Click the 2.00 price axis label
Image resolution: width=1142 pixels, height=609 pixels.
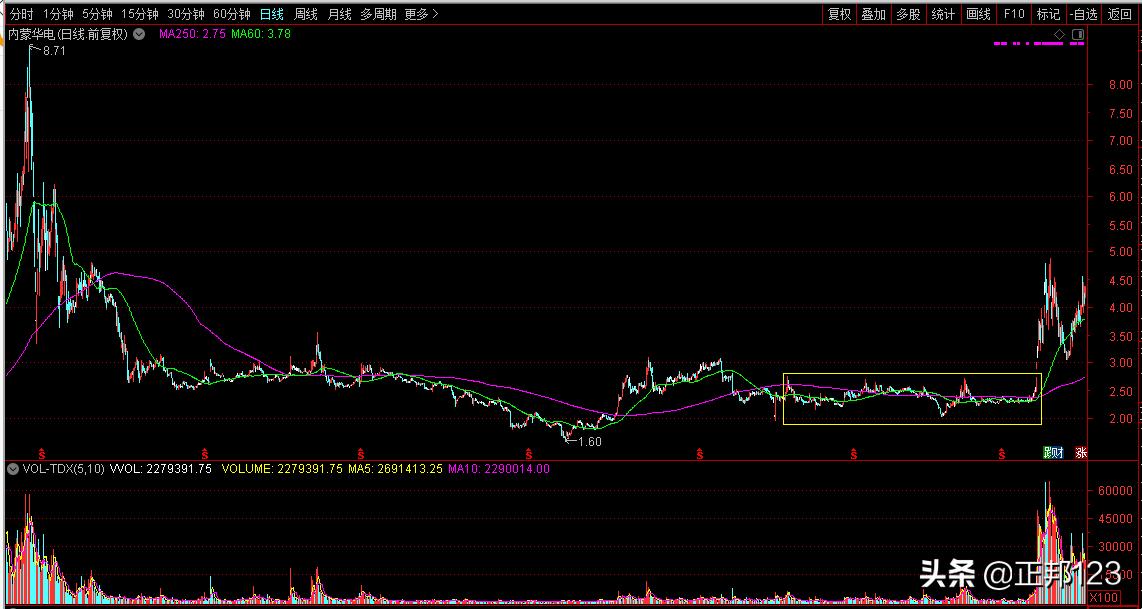point(1122,419)
